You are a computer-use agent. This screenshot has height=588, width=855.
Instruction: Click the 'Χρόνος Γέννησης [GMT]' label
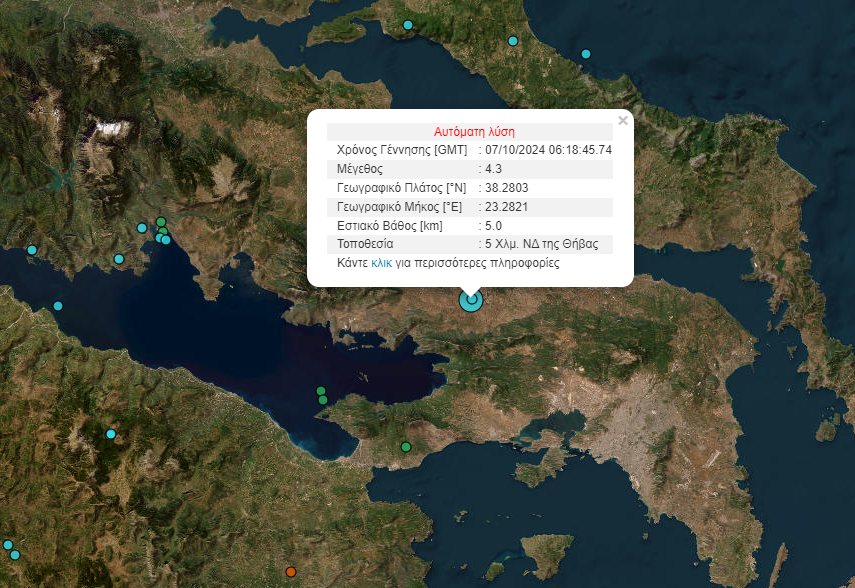pos(402,150)
